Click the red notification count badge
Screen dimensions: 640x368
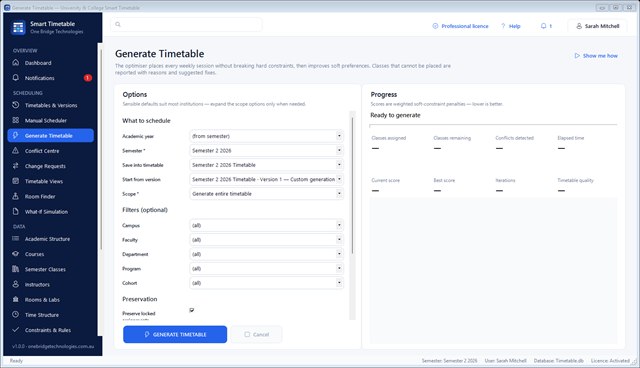pyautogui.click(x=87, y=78)
